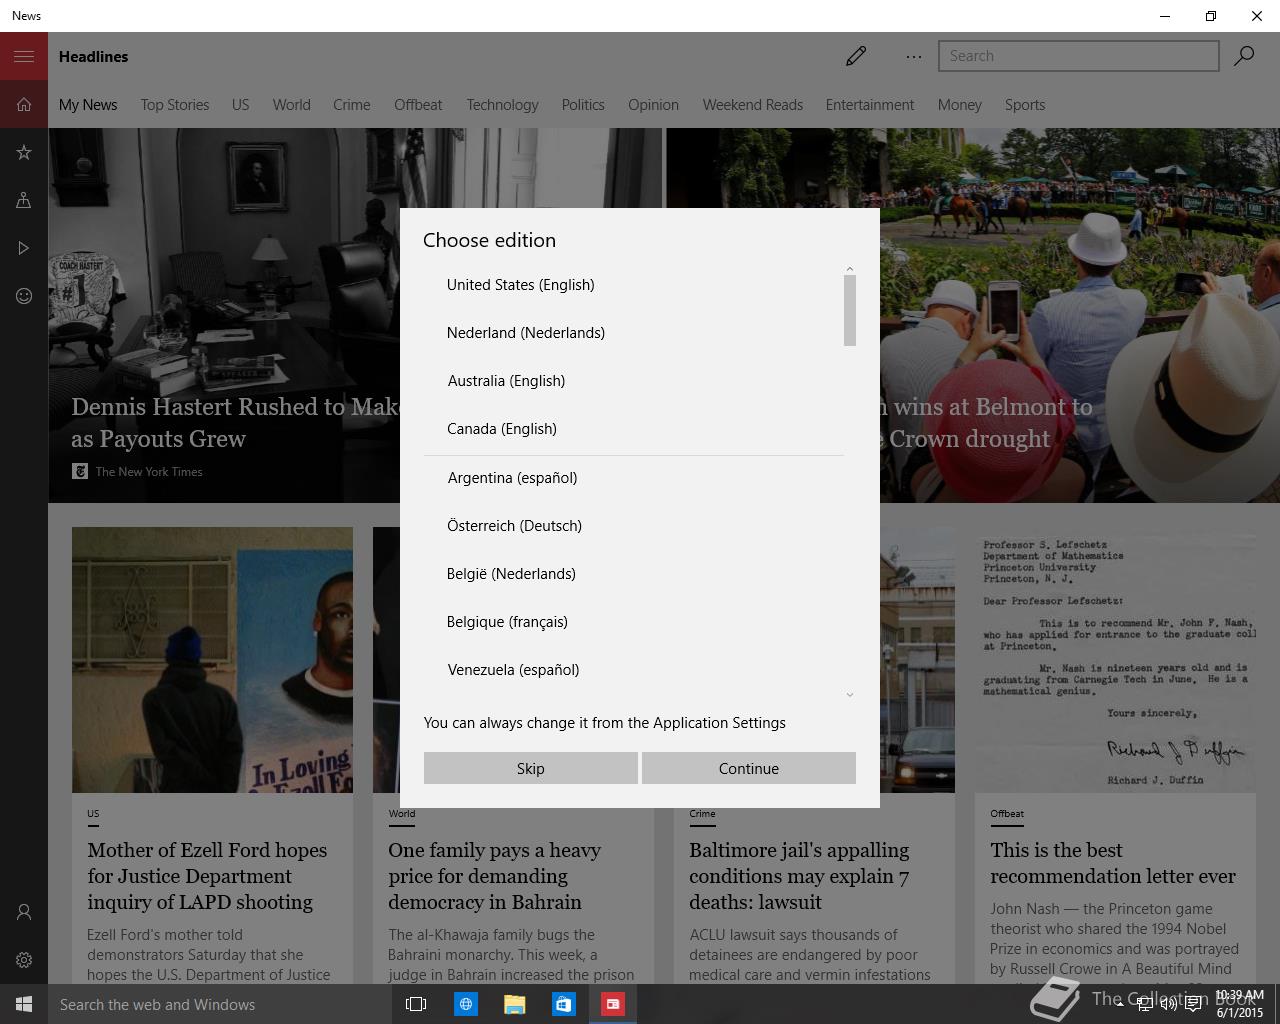Open Dennis Hastert headline
The height and width of the screenshot is (1024, 1280).
pyautogui.click(x=235, y=423)
